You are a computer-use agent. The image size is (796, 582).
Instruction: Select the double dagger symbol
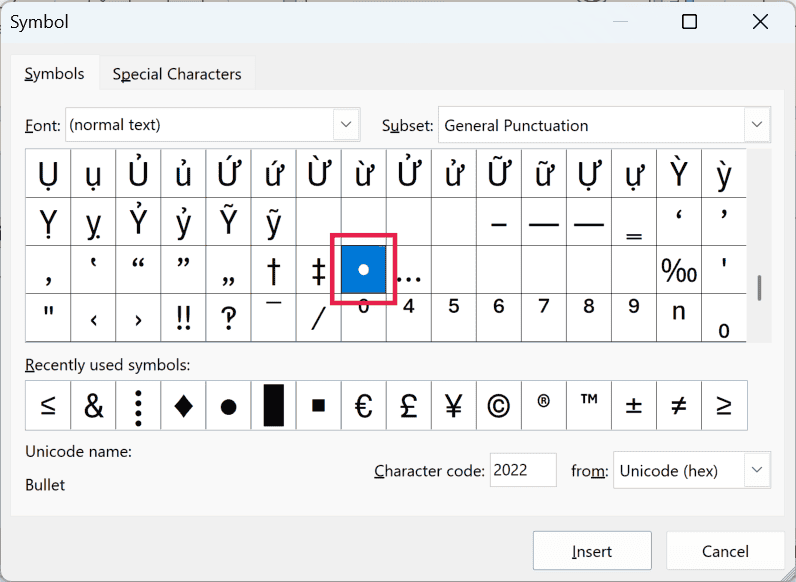coord(318,270)
